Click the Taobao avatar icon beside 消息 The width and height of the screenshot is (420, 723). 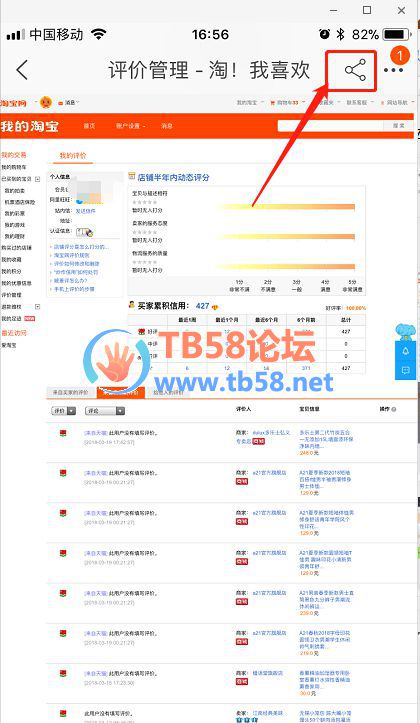click(x=46, y=102)
